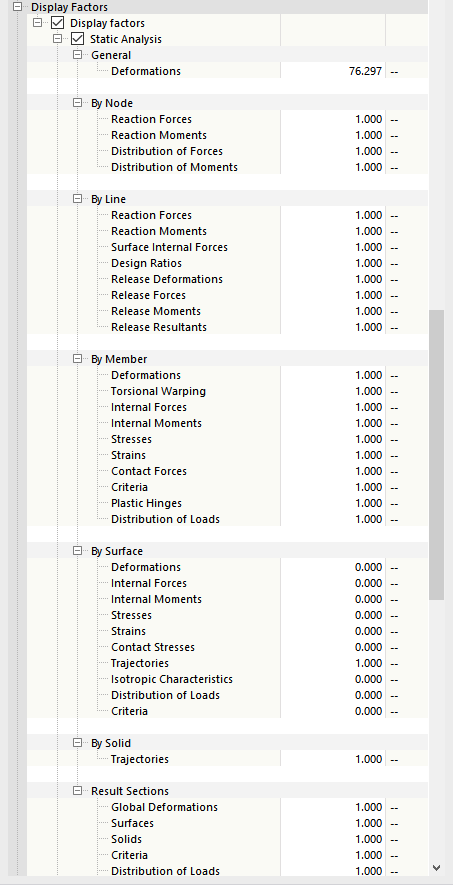Select By Surface Stresses row

(x=228, y=615)
